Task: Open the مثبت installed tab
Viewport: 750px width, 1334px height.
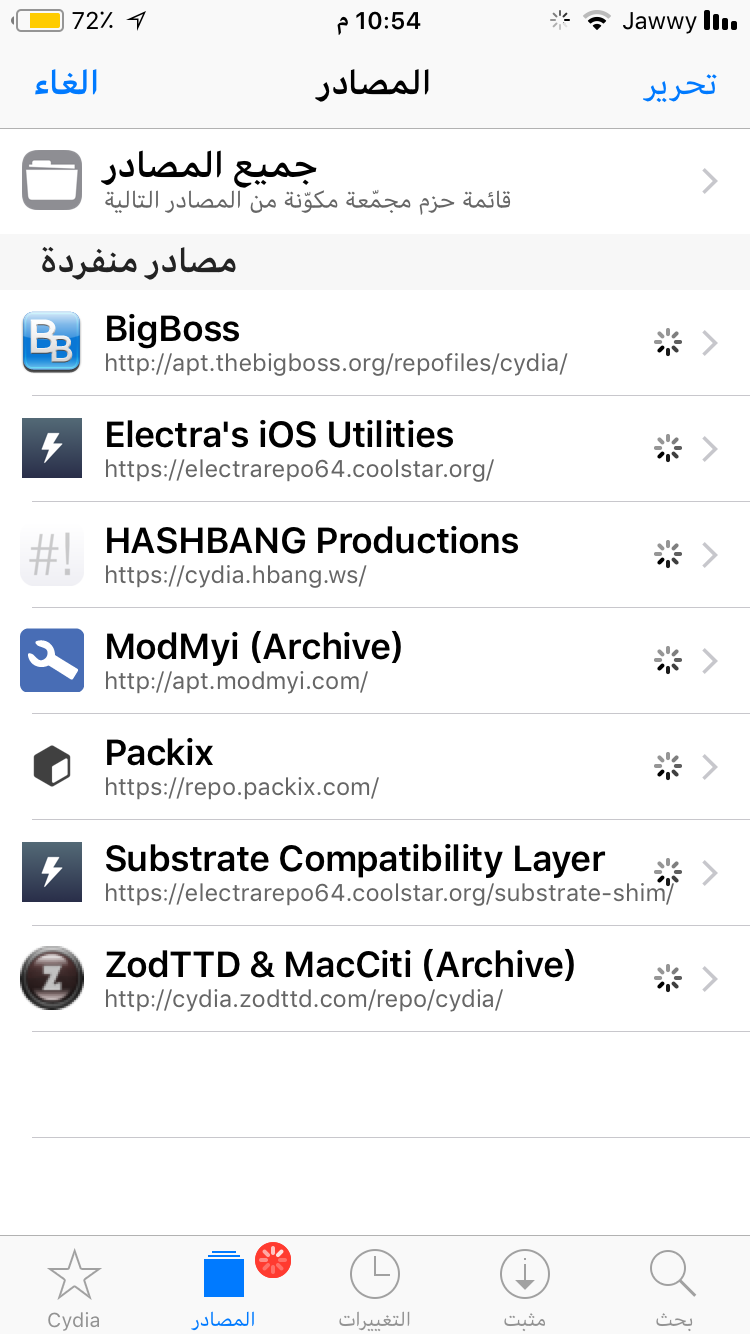Action: point(525,1289)
